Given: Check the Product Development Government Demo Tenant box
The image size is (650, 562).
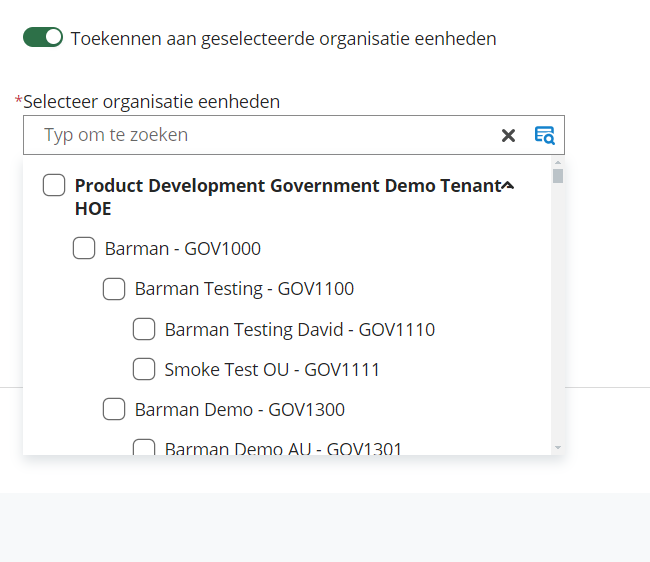Looking at the screenshot, I should [x=54, y=185].
